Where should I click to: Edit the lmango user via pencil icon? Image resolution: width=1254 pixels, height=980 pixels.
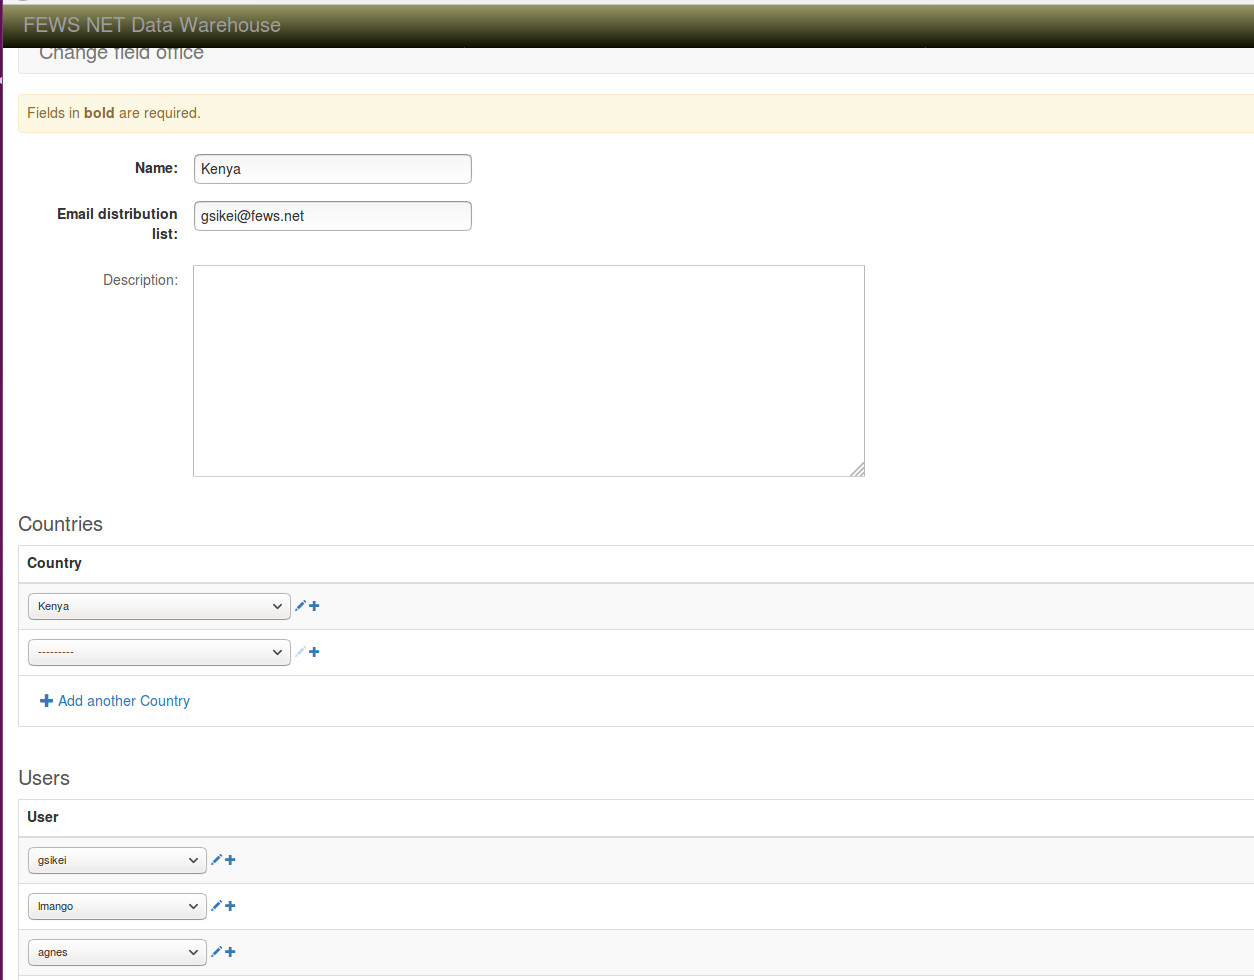[216, 906]
